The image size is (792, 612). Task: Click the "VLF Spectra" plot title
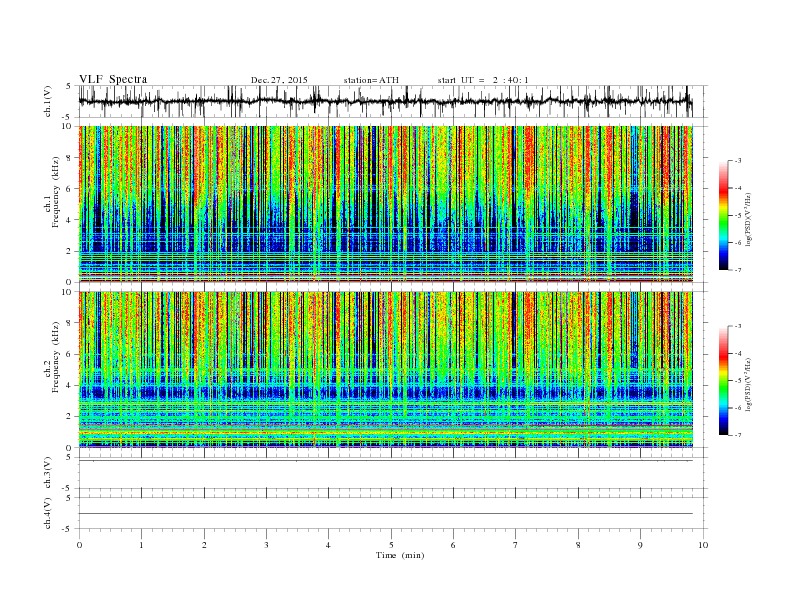[113, 79]
